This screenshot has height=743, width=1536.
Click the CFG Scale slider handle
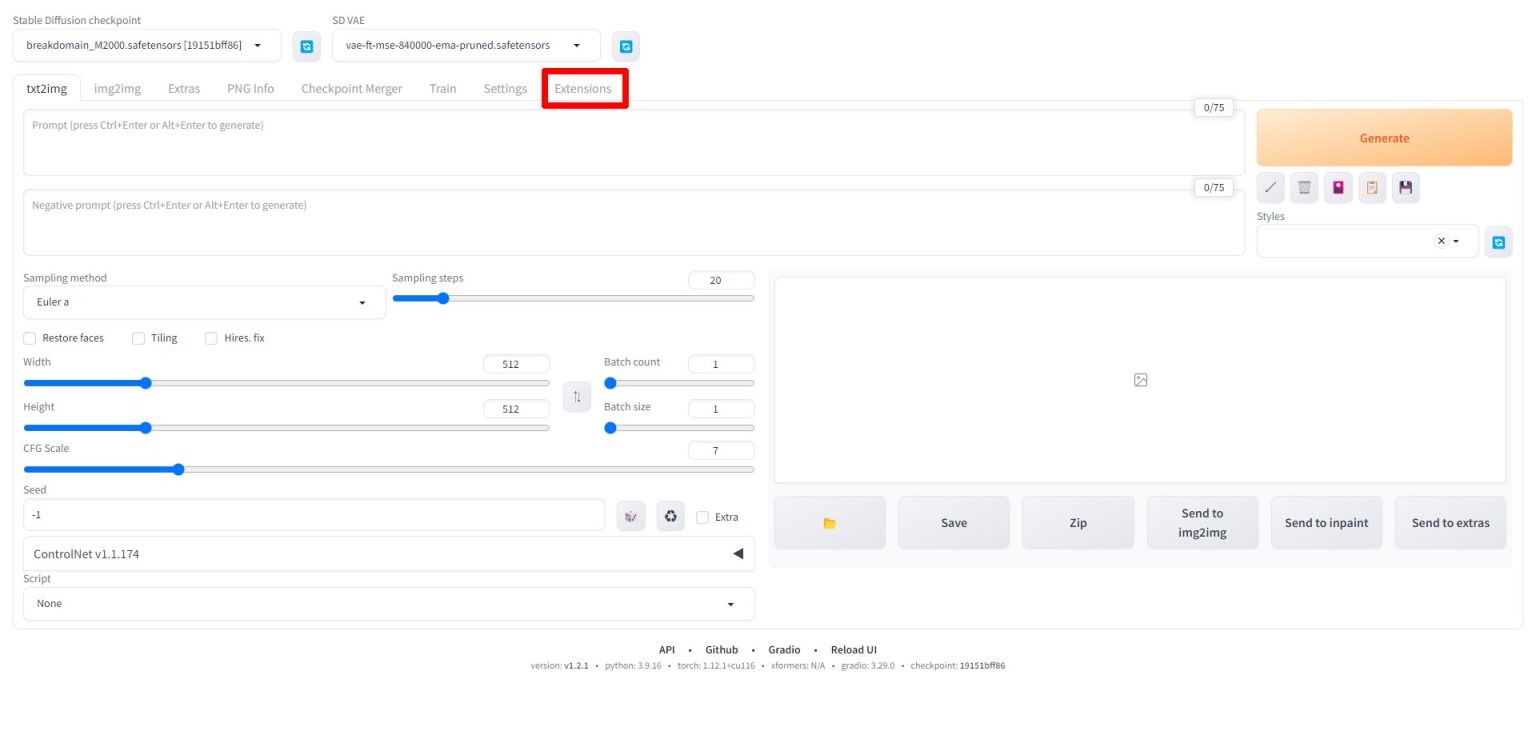click(x=178, y=469)
